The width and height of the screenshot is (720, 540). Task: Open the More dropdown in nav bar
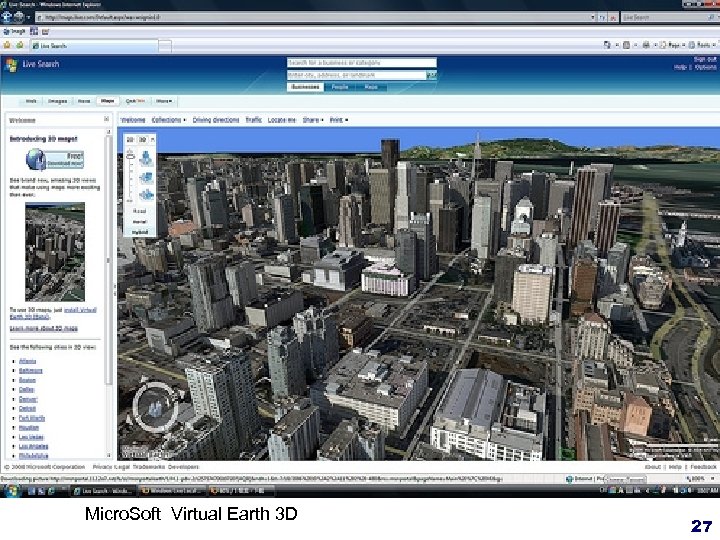164,101
